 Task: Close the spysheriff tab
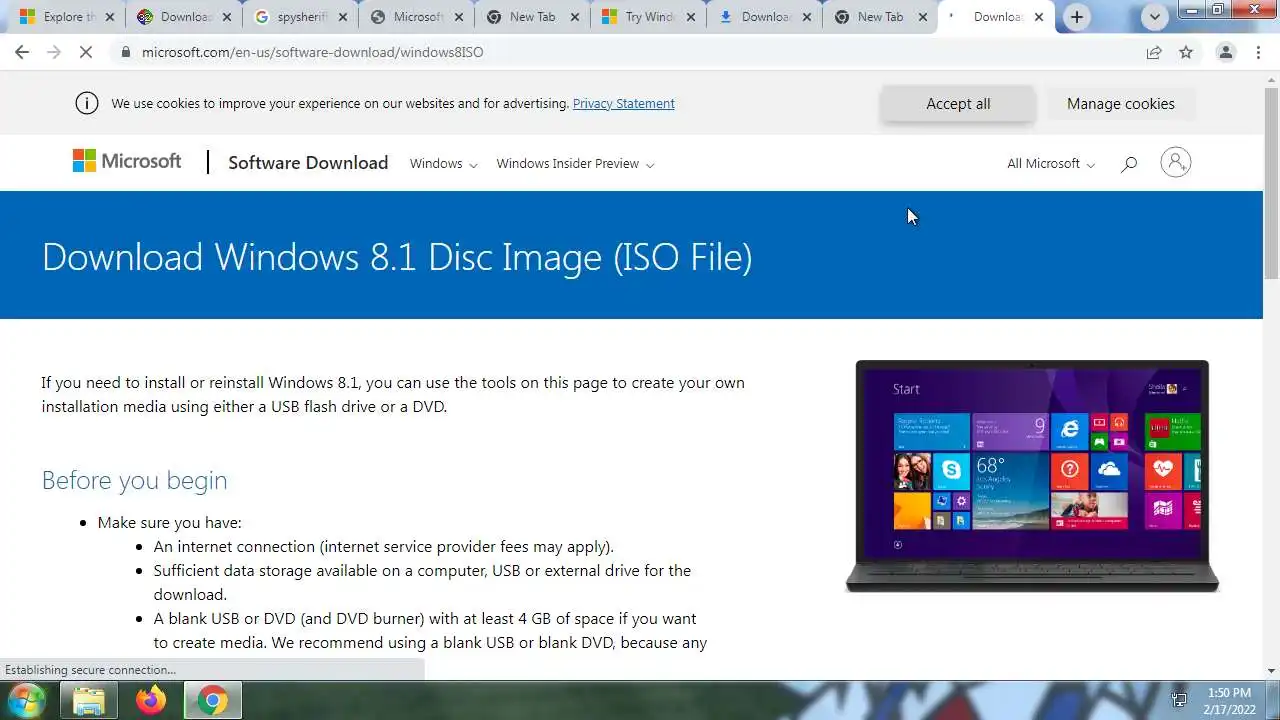342,17
